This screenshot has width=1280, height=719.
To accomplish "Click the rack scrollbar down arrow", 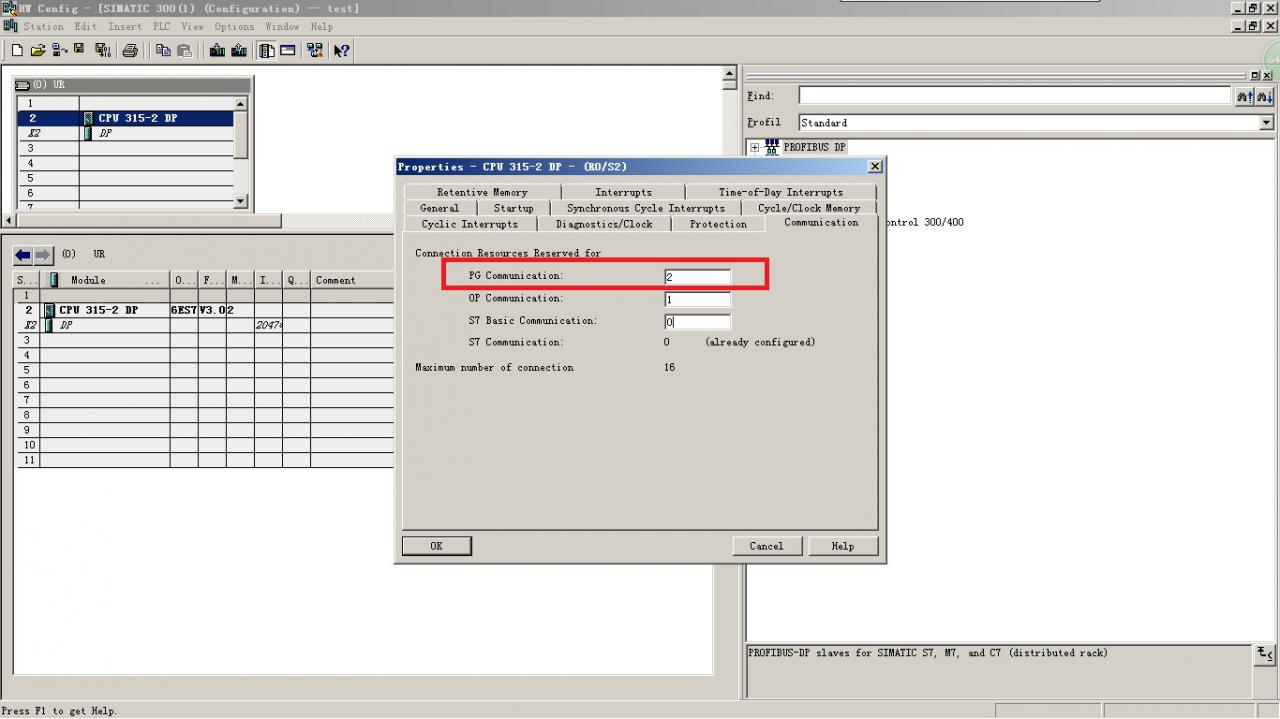I will 240,202.
